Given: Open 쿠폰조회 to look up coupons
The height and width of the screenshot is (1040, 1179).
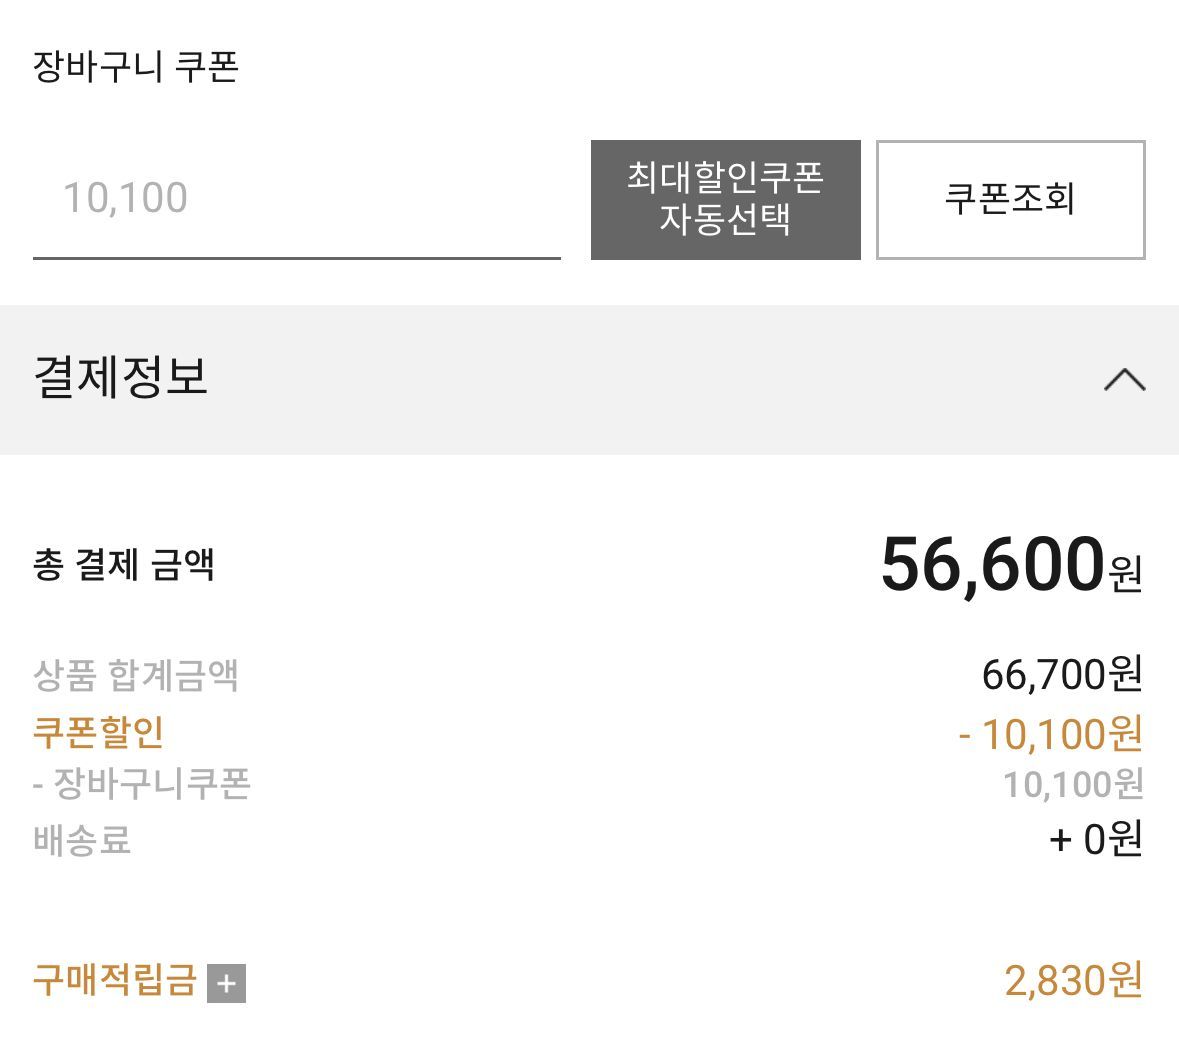Looking at the screenshot, I should click(x=1010, y=200).
